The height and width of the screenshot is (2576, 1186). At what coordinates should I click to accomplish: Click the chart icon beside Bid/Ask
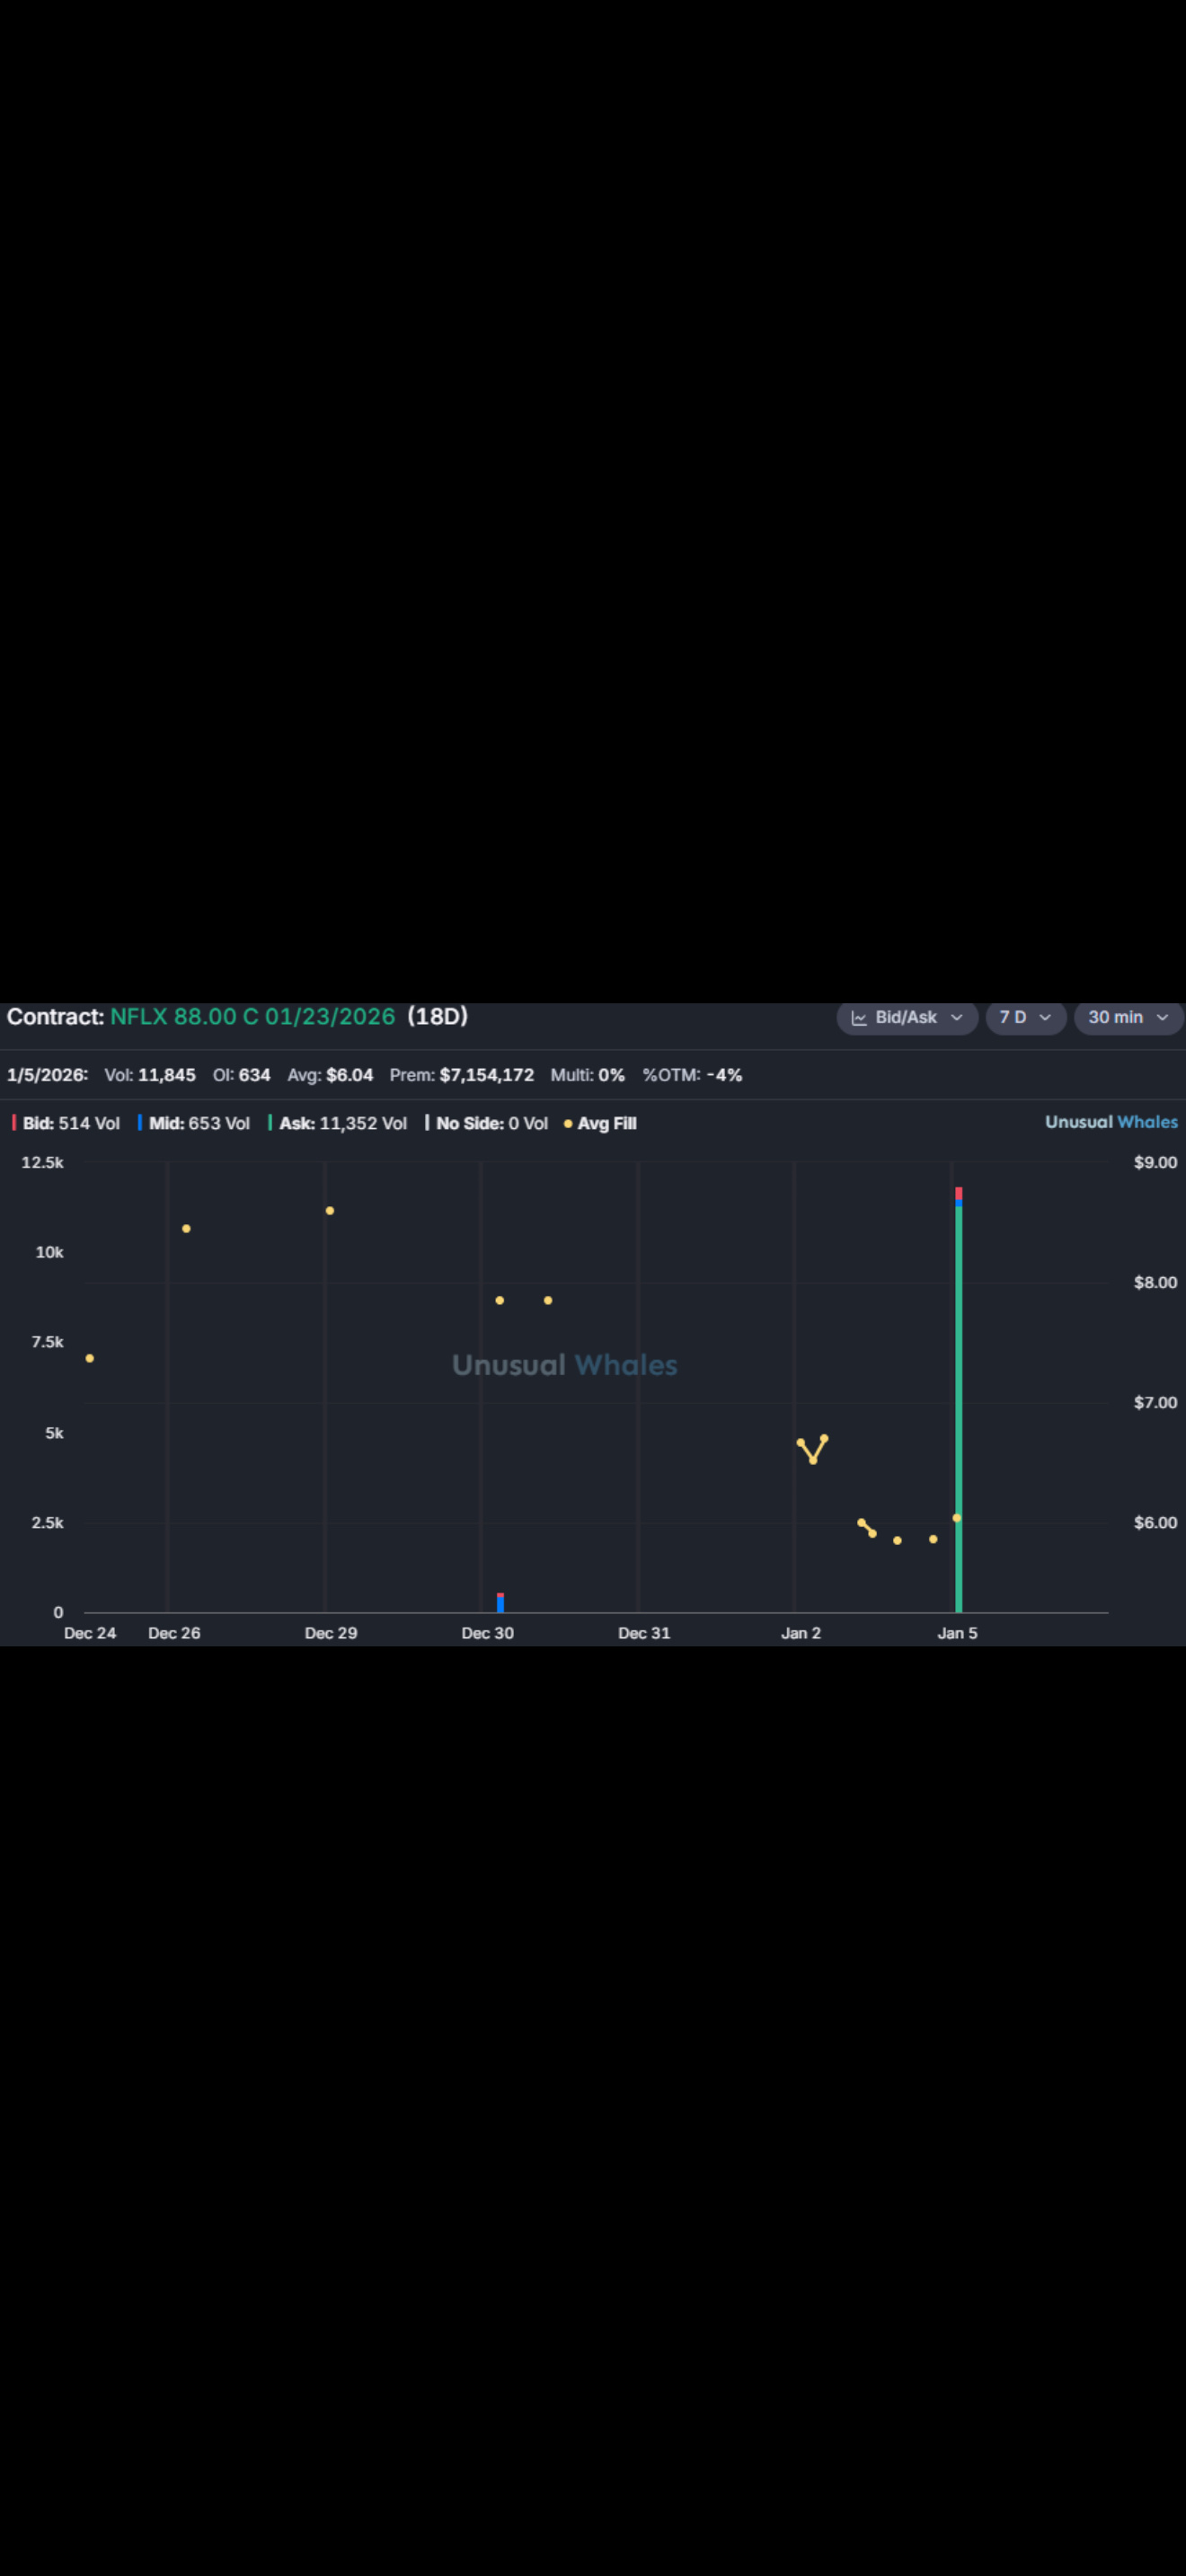(859, 1017)
